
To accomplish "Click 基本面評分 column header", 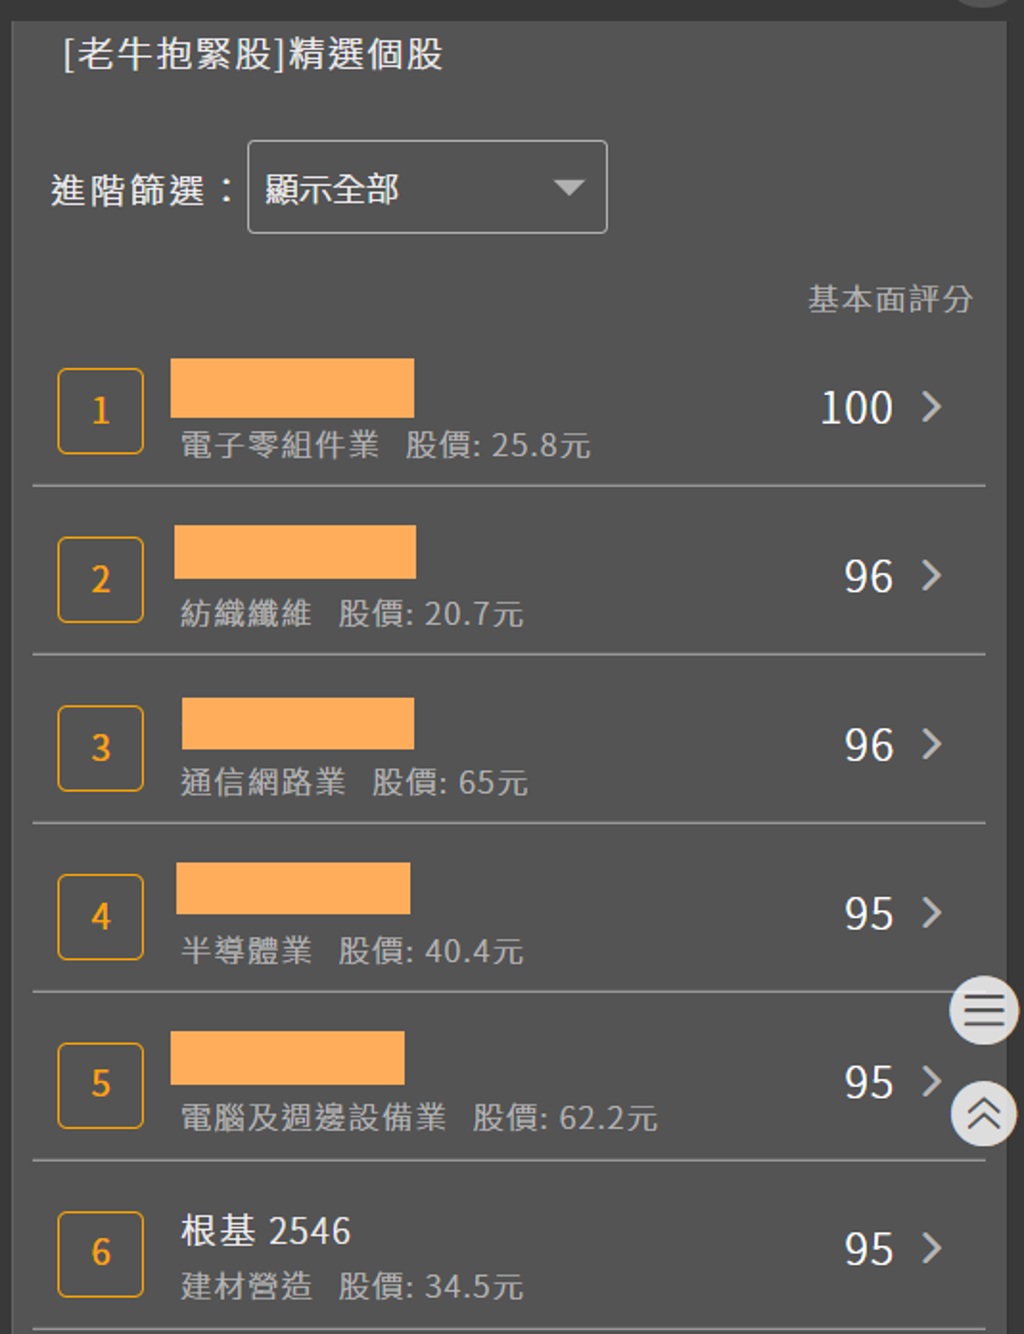I will tap(890, 299).
